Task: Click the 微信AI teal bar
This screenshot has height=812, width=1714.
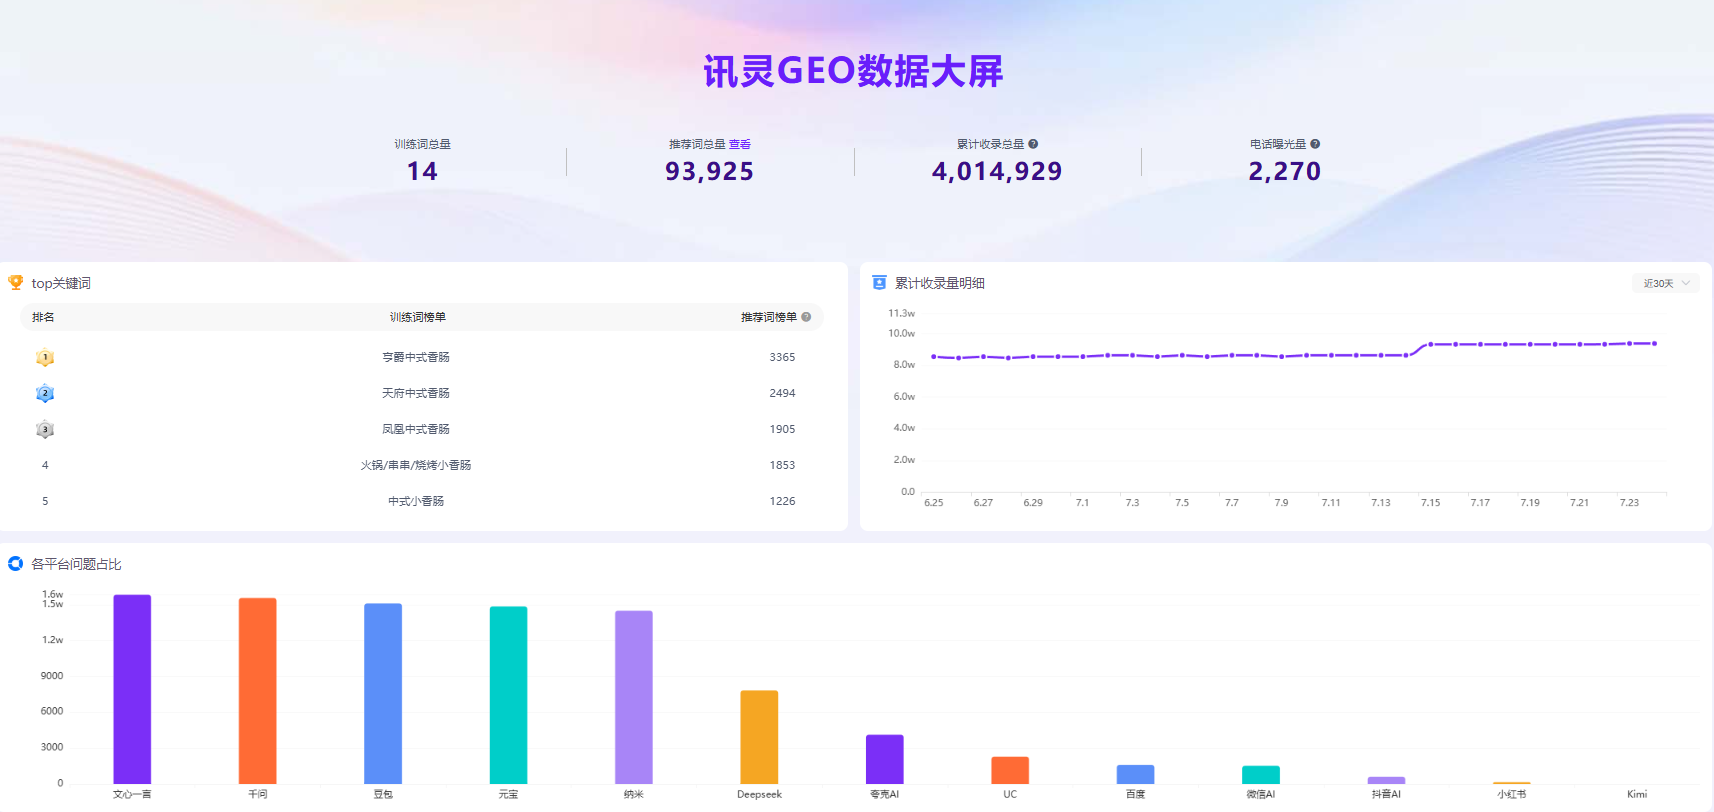Action: pyautogui.click(x=1261, y=775)
